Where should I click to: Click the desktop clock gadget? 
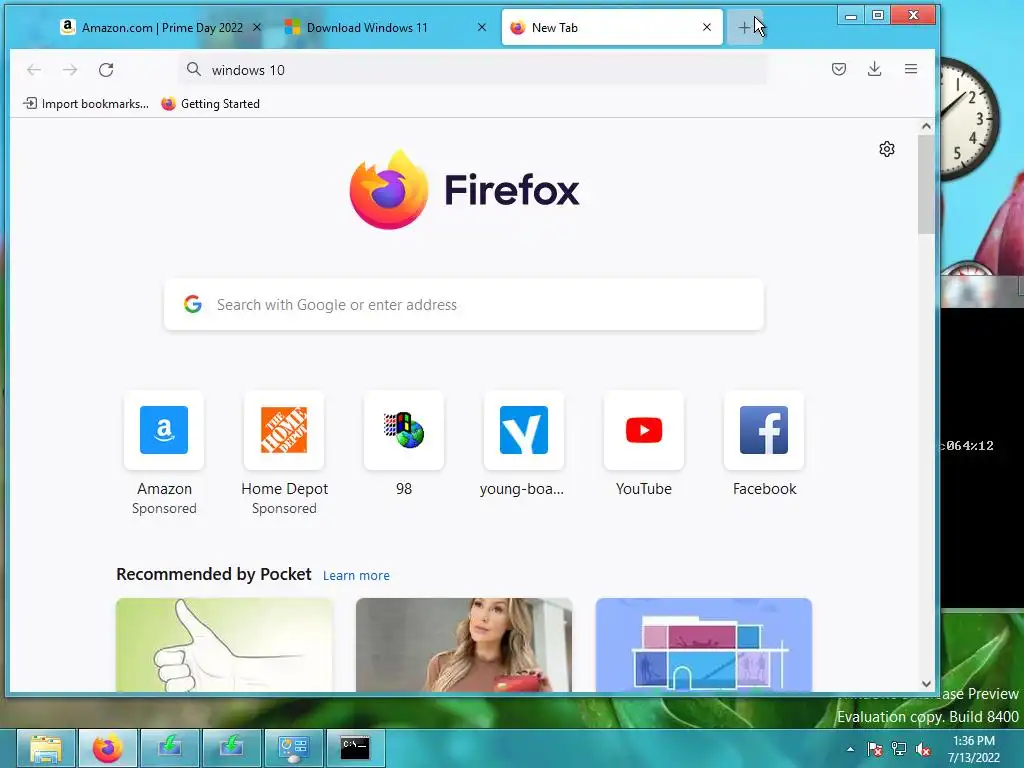click(x=968, y=118)
